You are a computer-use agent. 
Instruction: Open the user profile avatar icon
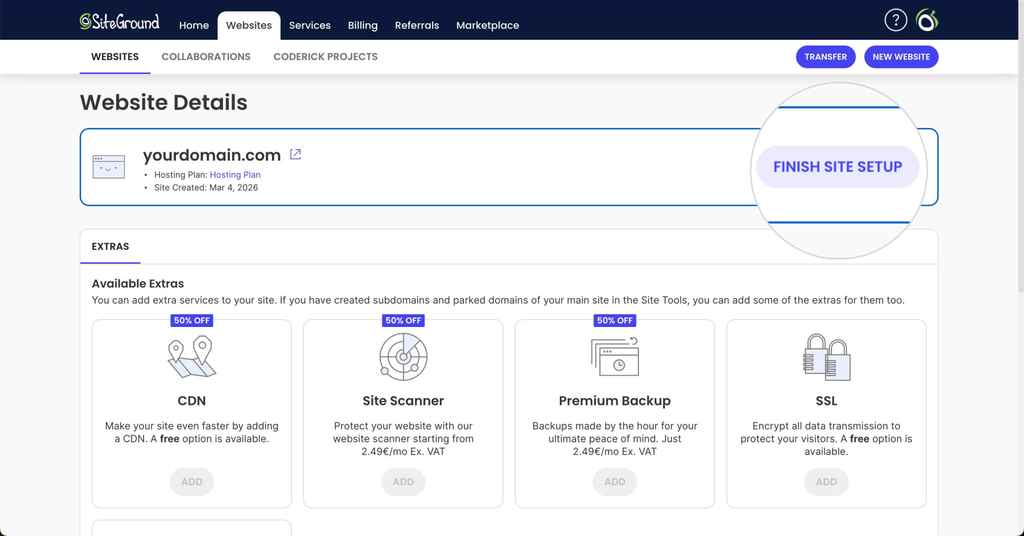[927, 20]
